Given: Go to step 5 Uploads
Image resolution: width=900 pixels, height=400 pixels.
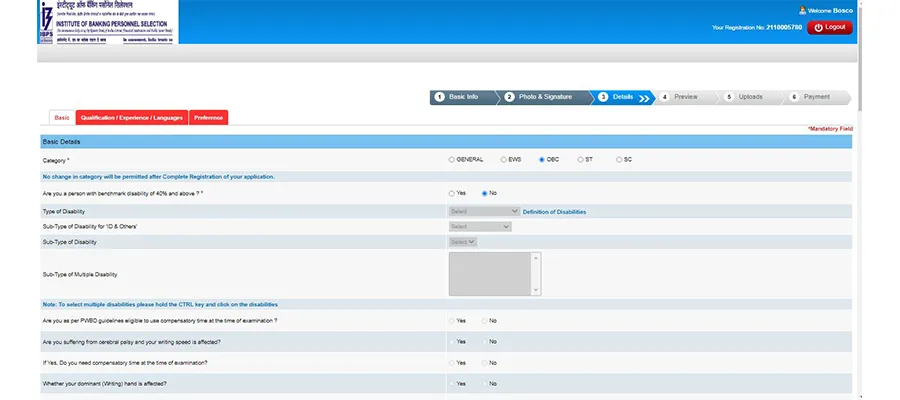Looking at the screenshot, I should [x=750, y=97].
